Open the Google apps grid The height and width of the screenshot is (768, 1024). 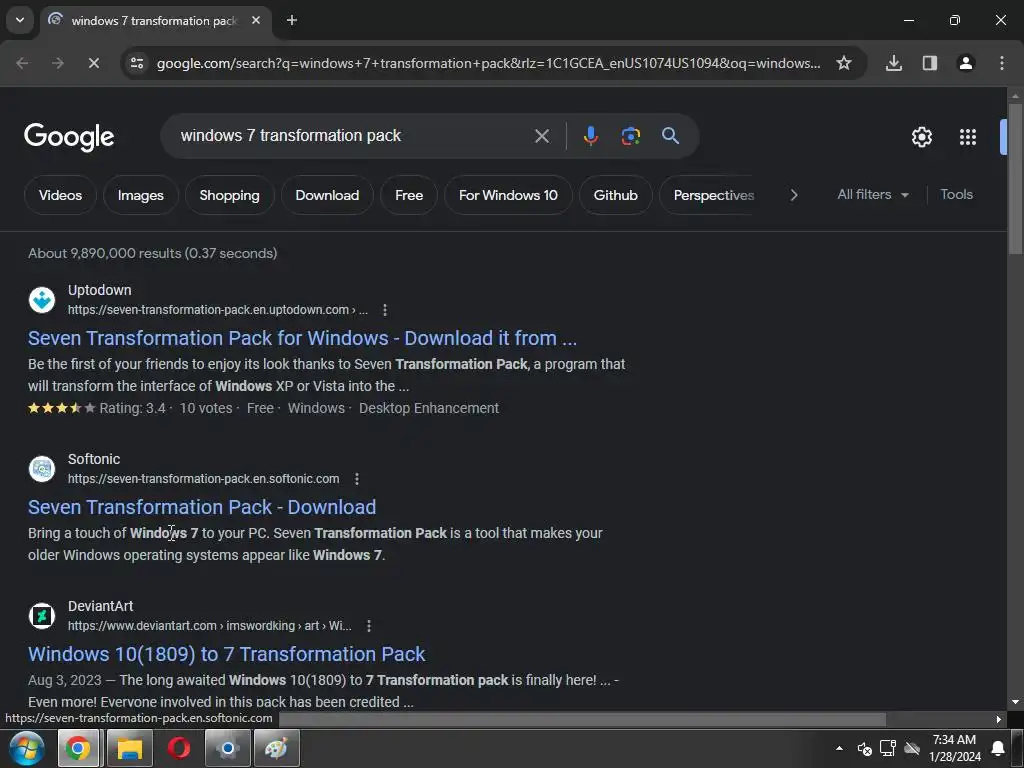pyautogui.click(x=968, y=136)
